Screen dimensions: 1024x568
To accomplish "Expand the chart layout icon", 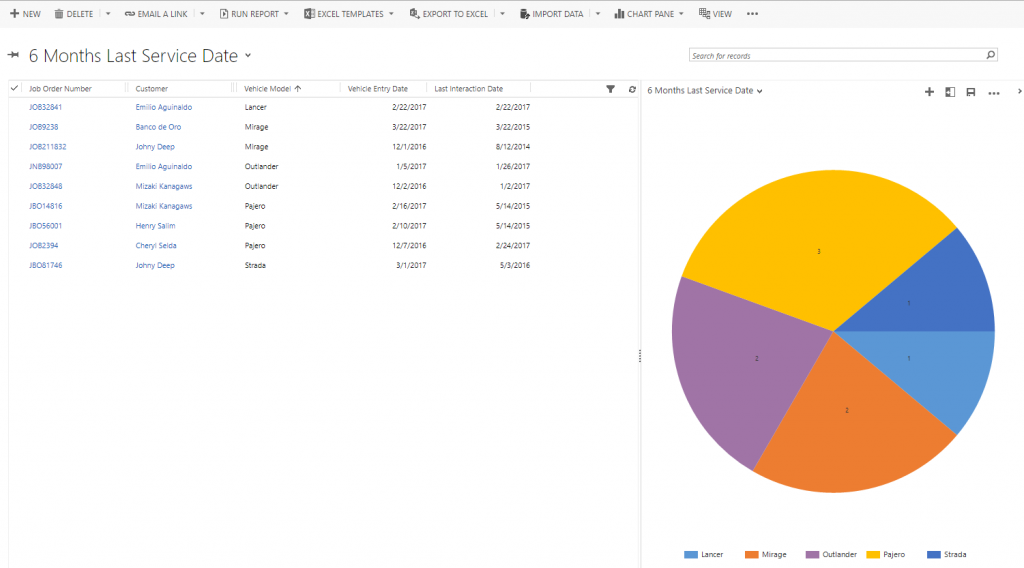I will [x=950, y=92].
